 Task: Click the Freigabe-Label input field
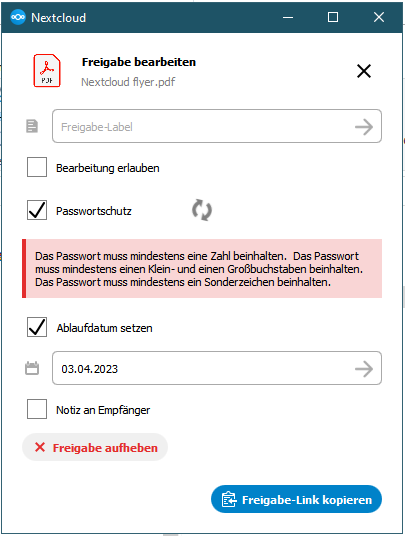pyautogui.click(x=217, y=126)
